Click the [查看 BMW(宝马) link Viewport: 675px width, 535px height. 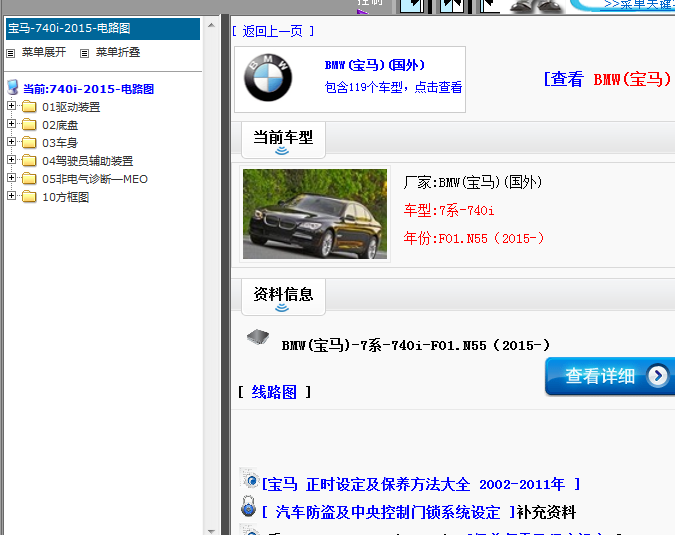pos(608,79)
